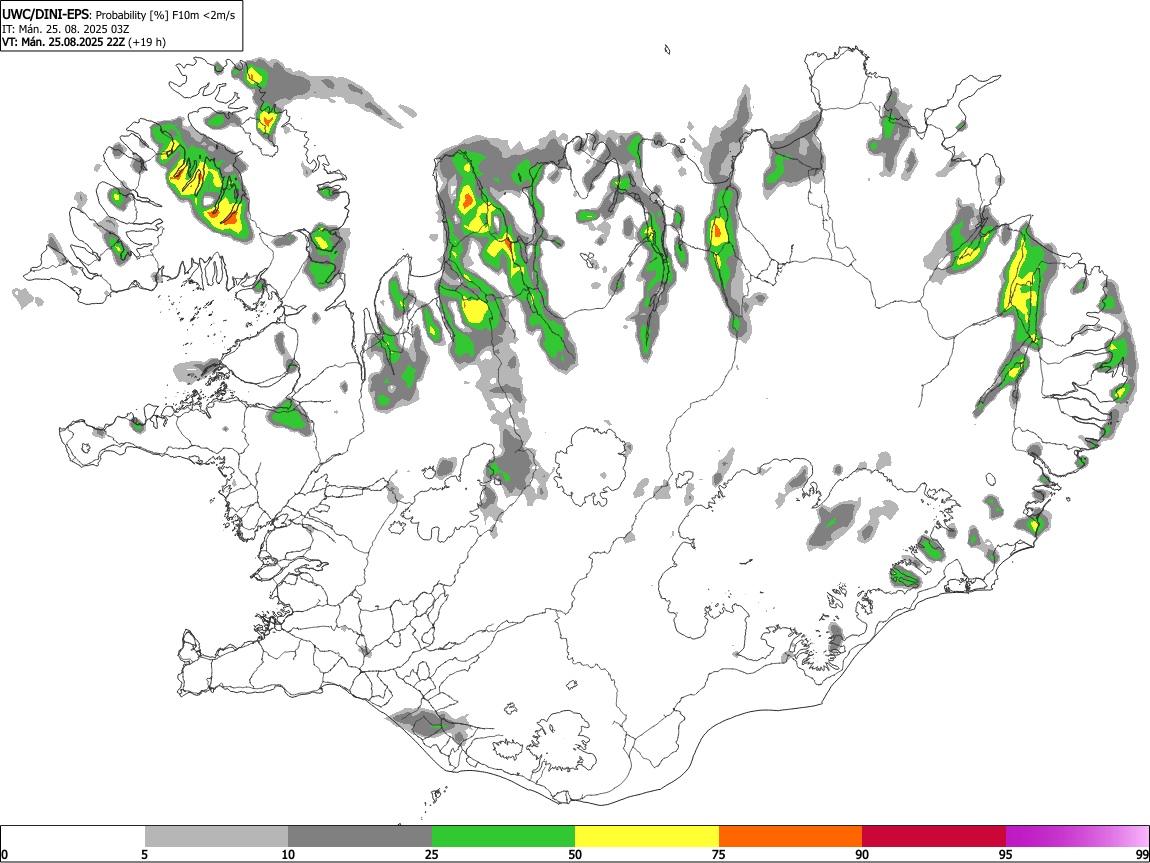
Task: Click the light gray 5-10% legend swatch
Action: click(x=216, y=837)
